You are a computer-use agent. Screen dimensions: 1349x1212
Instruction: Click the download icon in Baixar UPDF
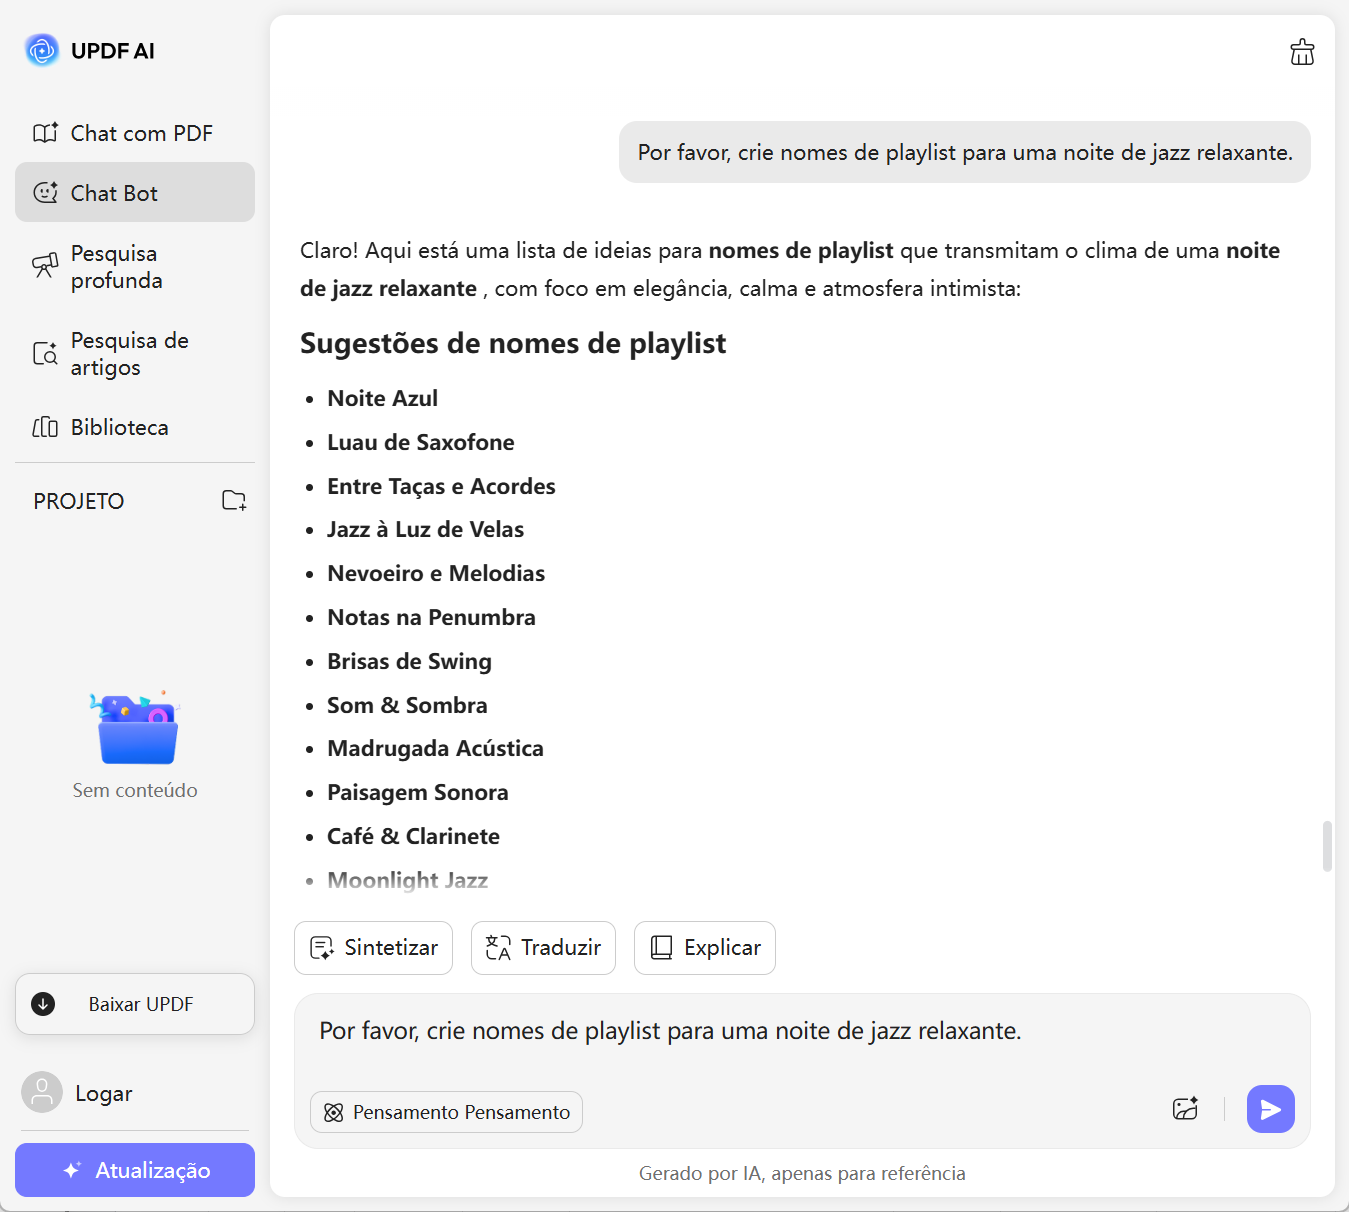43,1004
